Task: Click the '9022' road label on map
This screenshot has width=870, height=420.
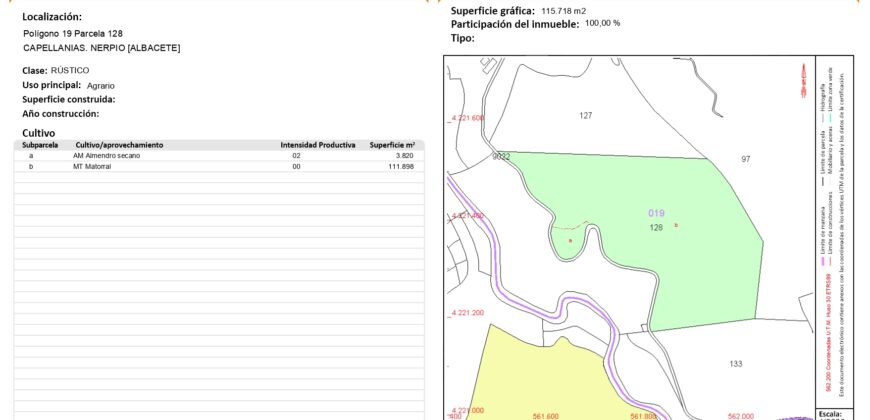Action: (501, 157)
